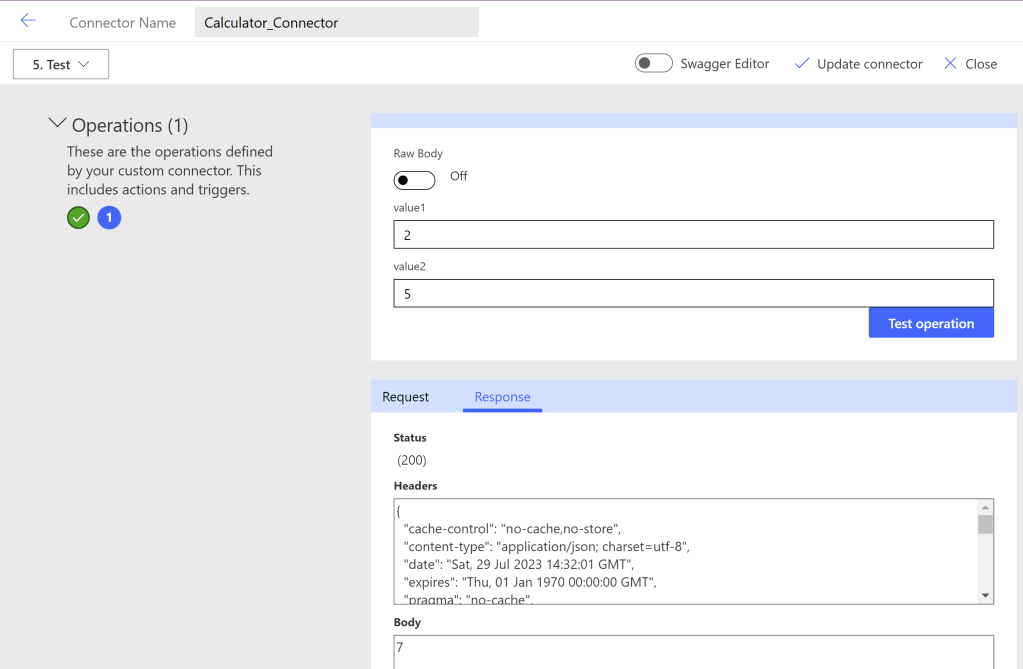Collapse the Operations (1) section chevron

[56, 125]
